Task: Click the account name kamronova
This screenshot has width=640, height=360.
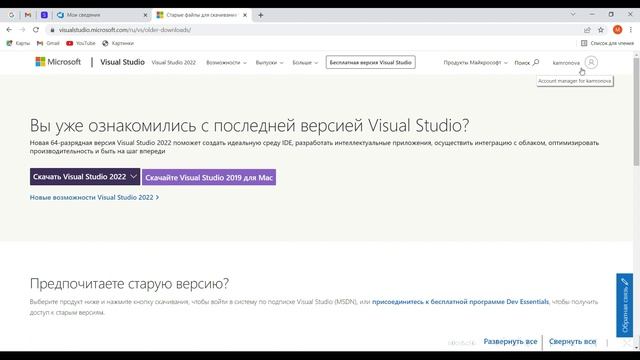Action: pyautogui.click(x=566, y=63)
